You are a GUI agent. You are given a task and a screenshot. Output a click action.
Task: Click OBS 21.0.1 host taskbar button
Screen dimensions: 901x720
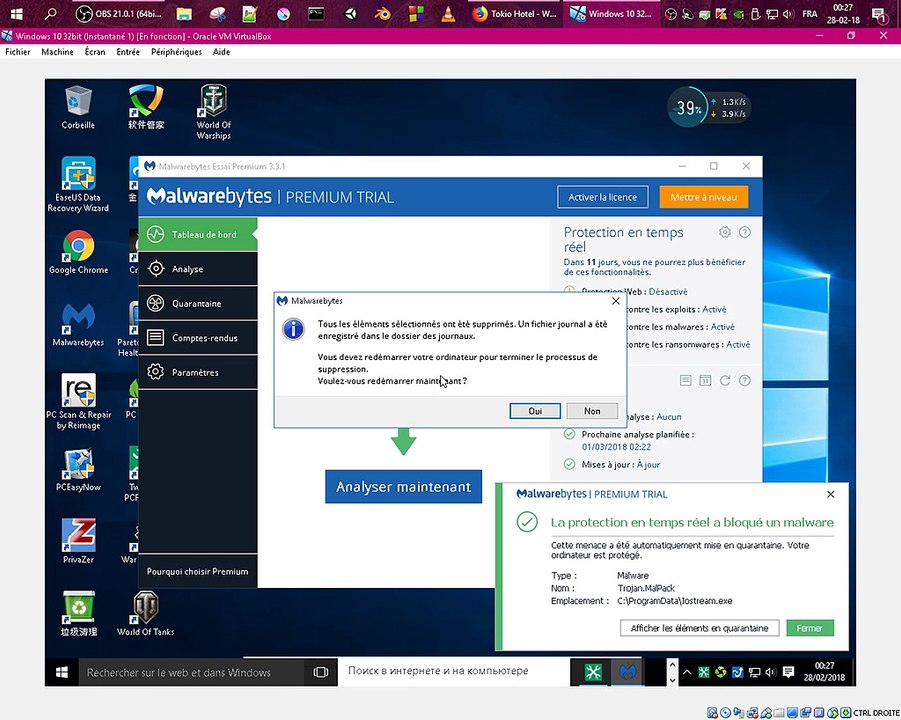pyautogui.click(x=119, y=13)
